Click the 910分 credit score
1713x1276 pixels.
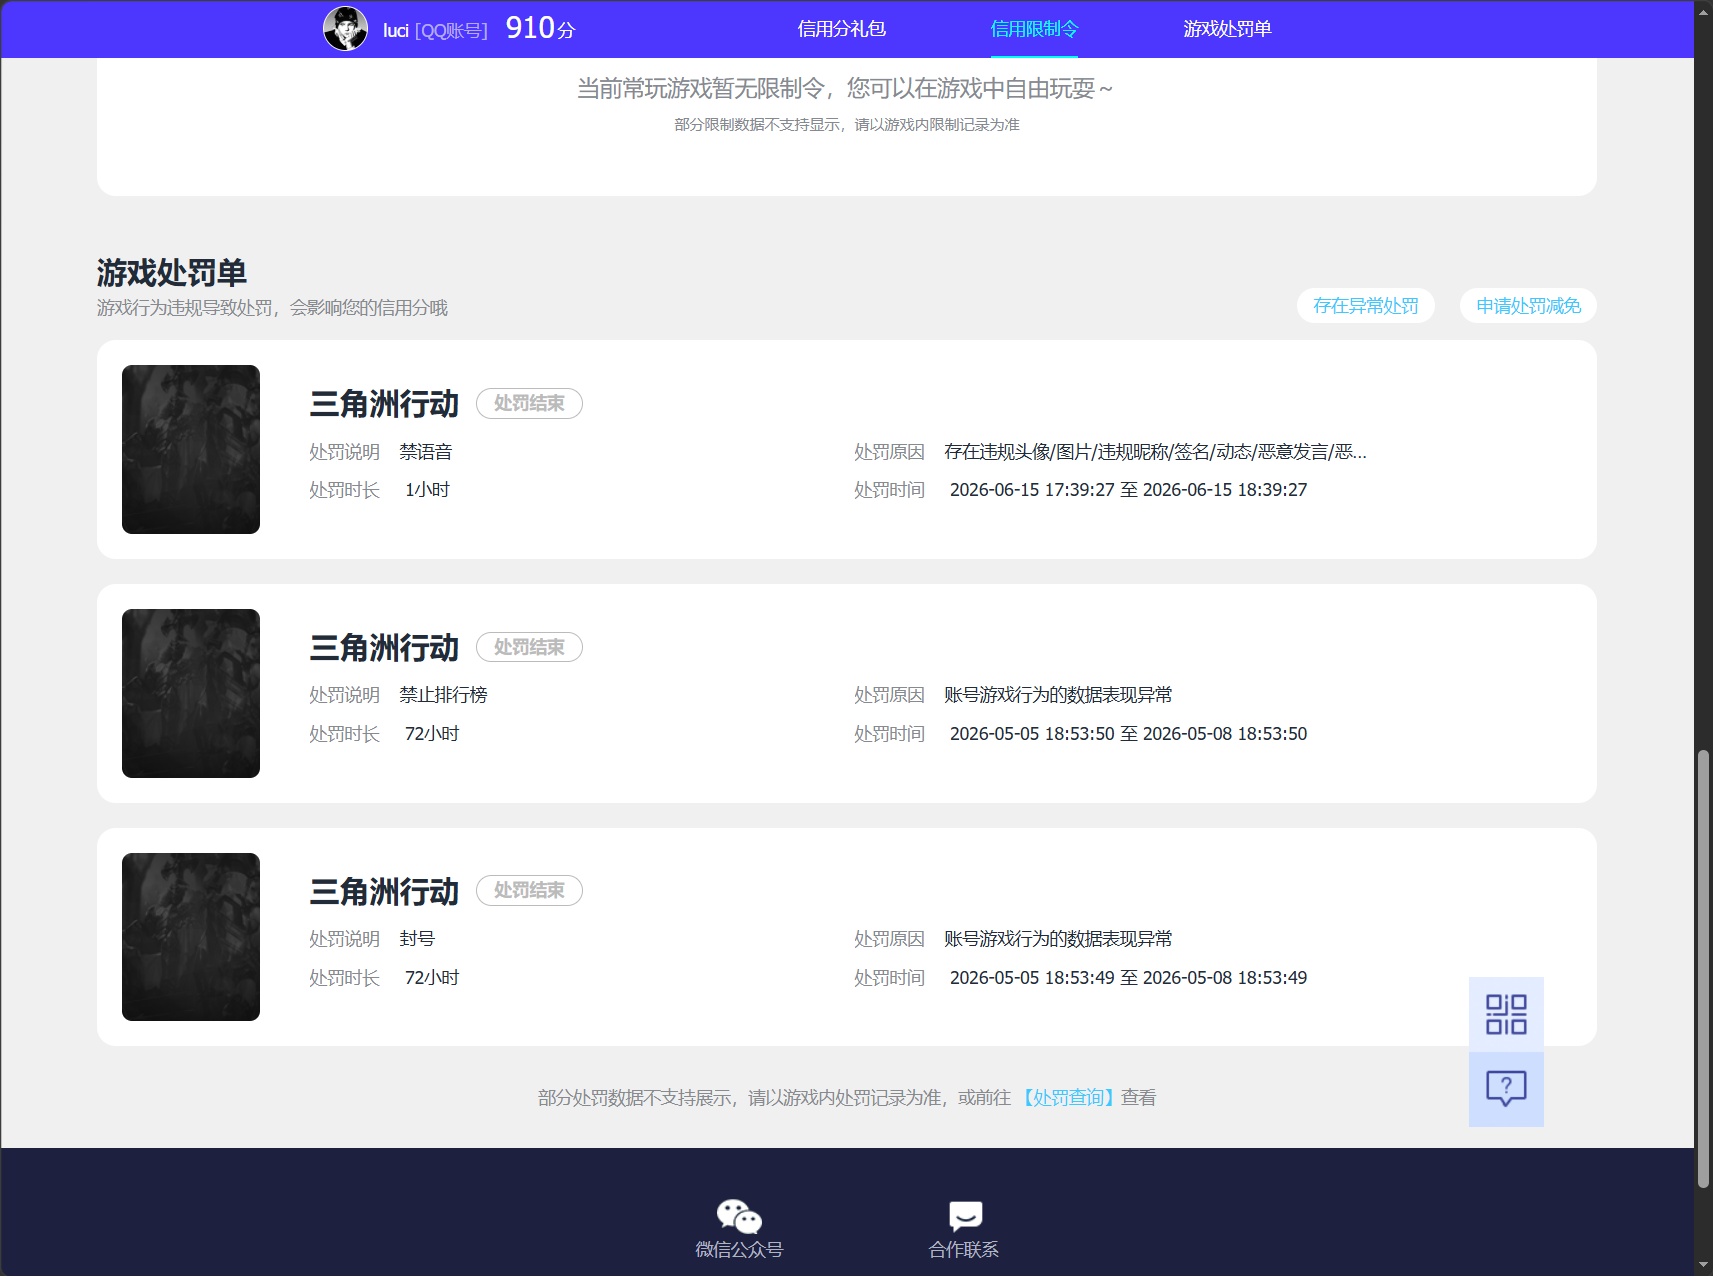tap(540, 28)
